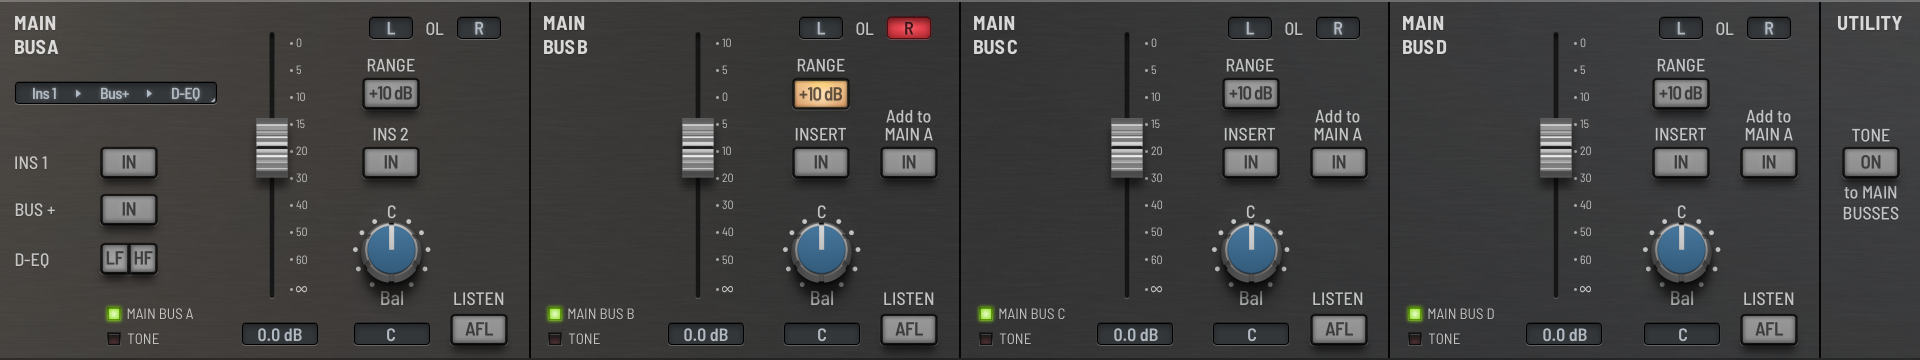This screenshot has width=1920, height=360.
Task: Click the 0.0 dB level field on Main Bus C
Action: (x=1135, y=334)
